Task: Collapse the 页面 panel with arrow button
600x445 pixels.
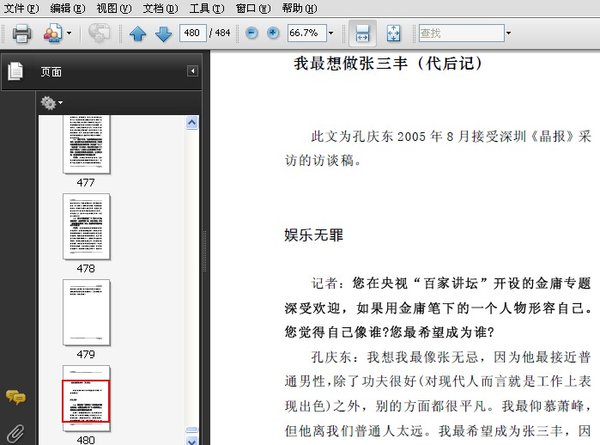Action: coord(192,71)
